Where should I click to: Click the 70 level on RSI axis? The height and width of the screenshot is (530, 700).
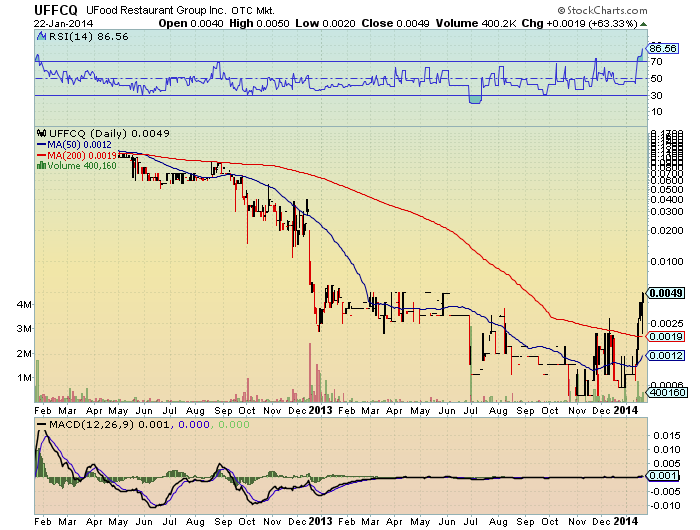click(656, 62)
